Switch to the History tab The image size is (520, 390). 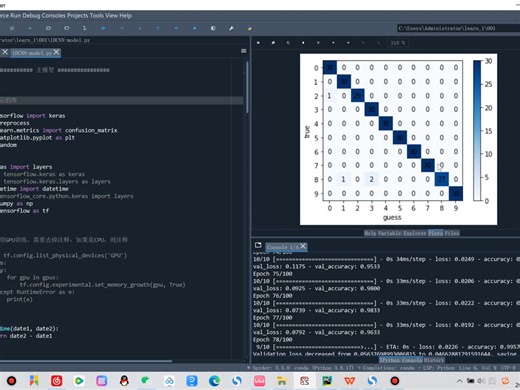(434, 360)
